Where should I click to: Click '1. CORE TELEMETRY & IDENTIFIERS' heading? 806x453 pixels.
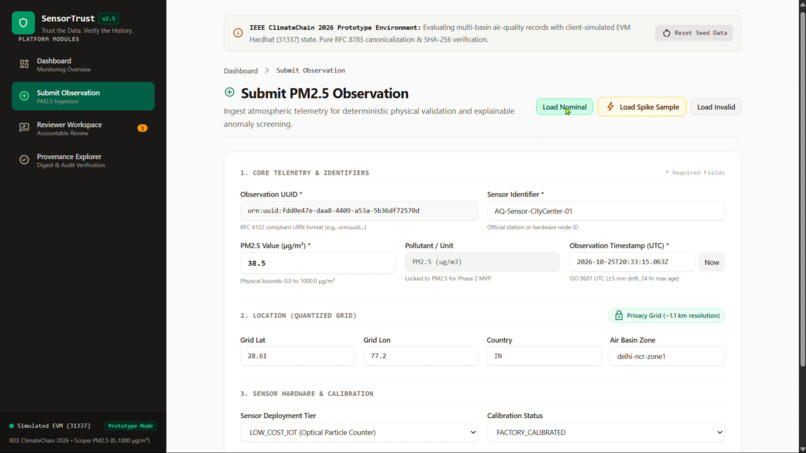point(305,173)
